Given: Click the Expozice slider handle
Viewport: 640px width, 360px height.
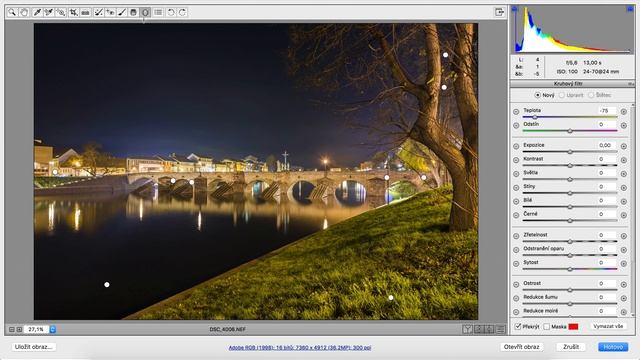Looking at the screenshot, I should point(570,152).
